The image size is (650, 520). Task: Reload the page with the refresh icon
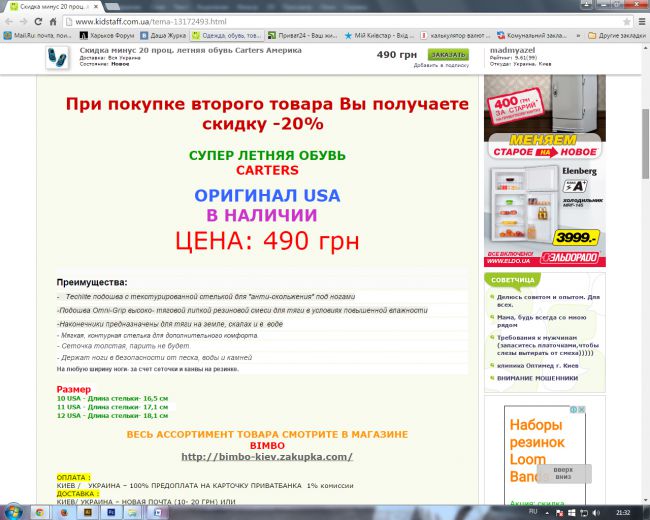point(39,21)
